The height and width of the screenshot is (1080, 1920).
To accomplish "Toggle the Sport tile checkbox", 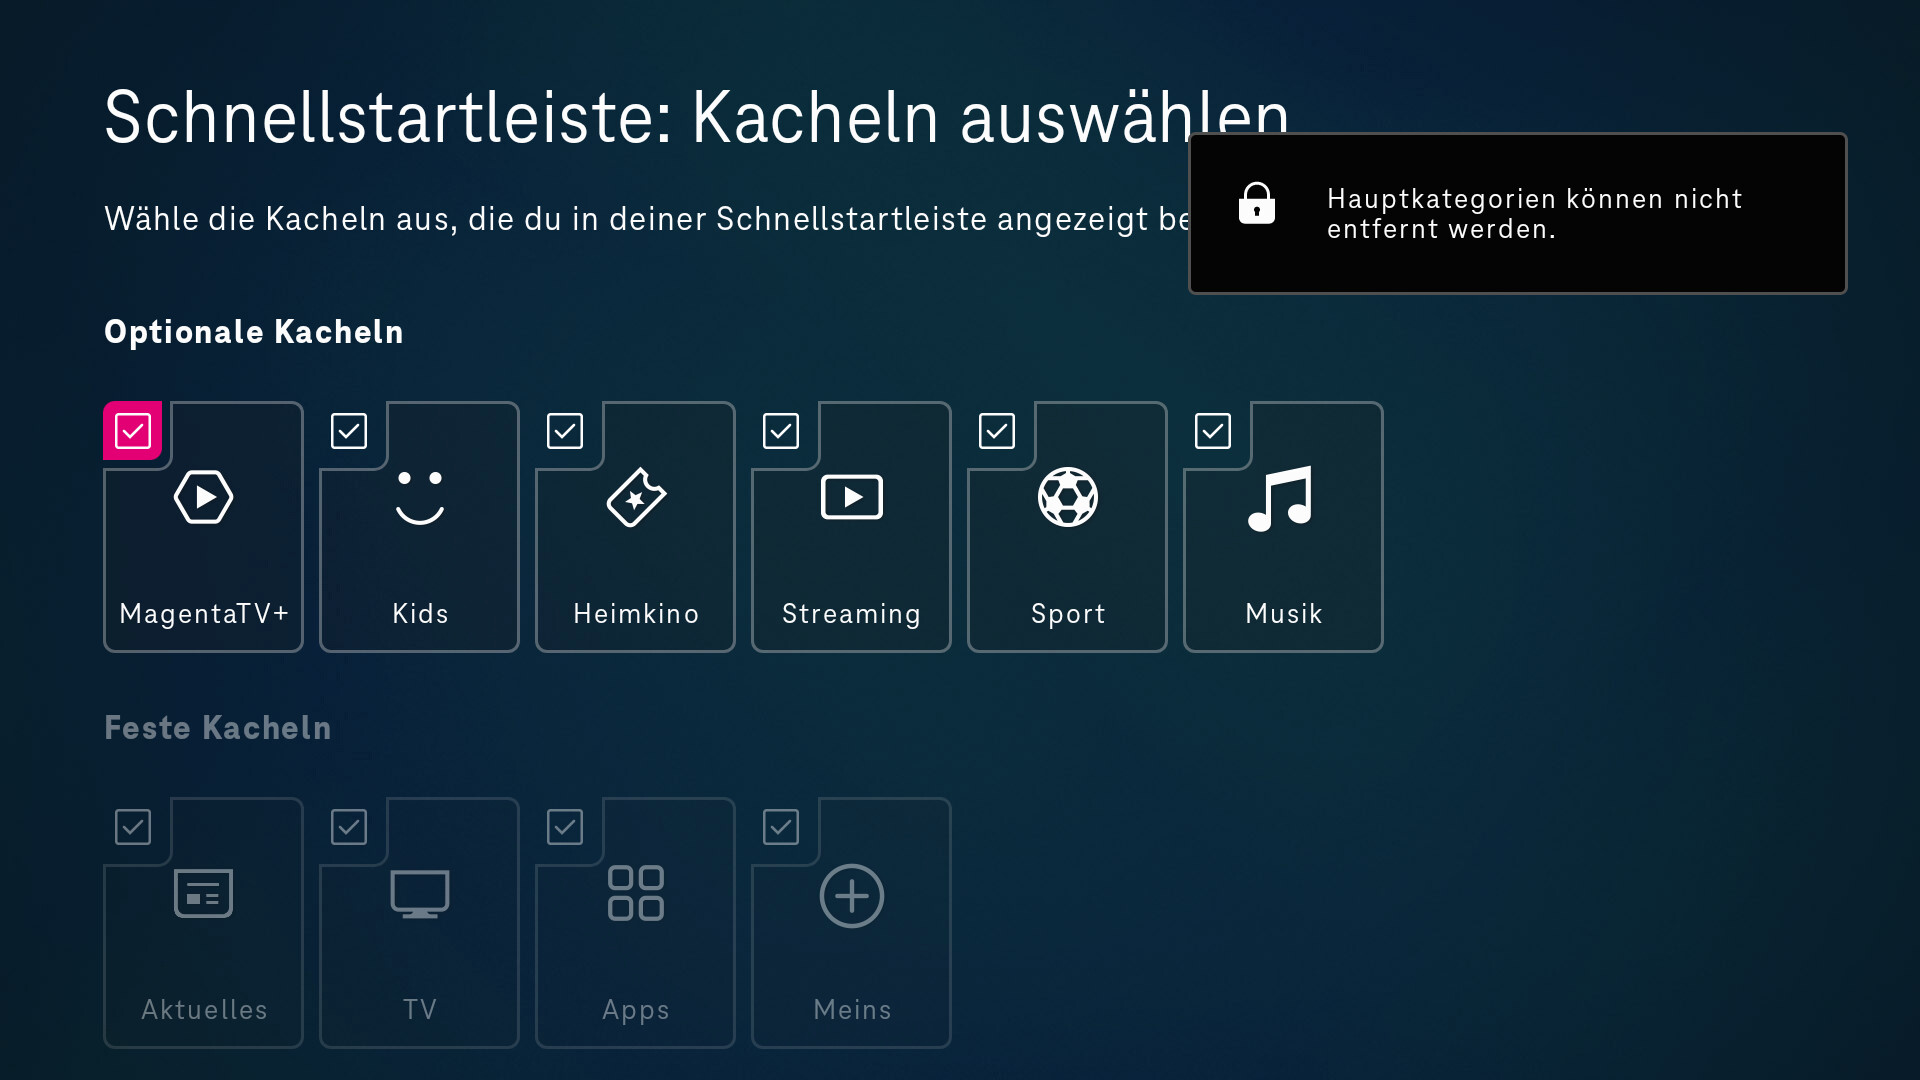I will click(997, 431).
